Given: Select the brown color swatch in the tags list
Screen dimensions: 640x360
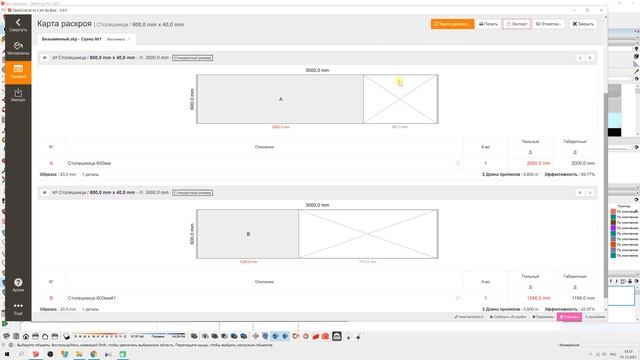Looking at the screenshot, I should [613, 222].
